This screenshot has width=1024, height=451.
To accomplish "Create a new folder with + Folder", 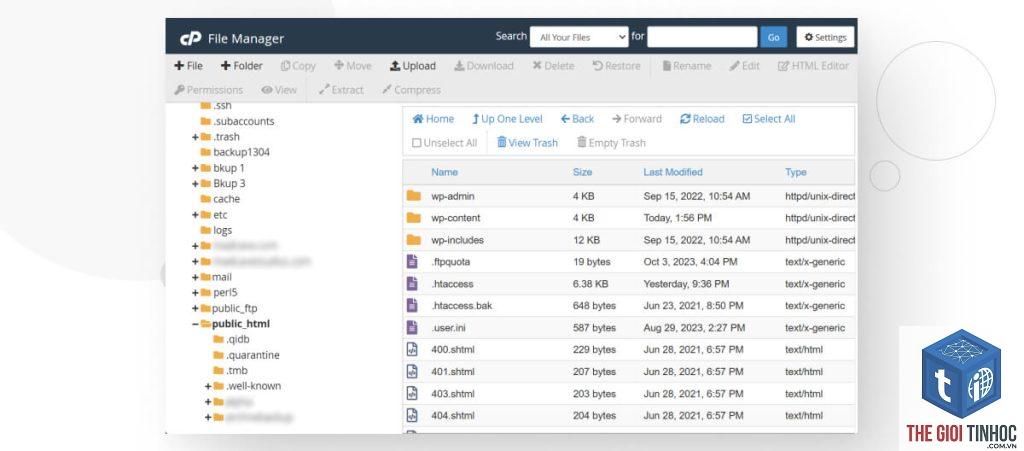I will 242,66.
